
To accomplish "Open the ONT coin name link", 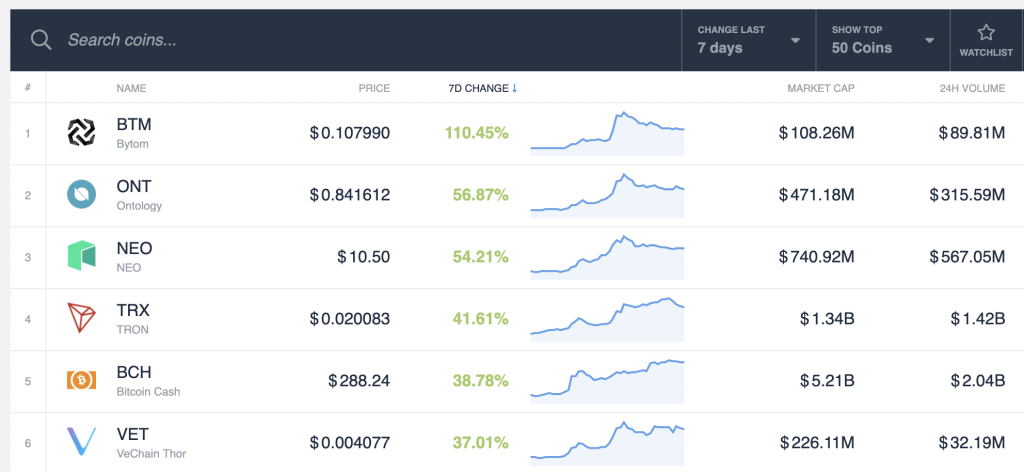I will 134,186.
